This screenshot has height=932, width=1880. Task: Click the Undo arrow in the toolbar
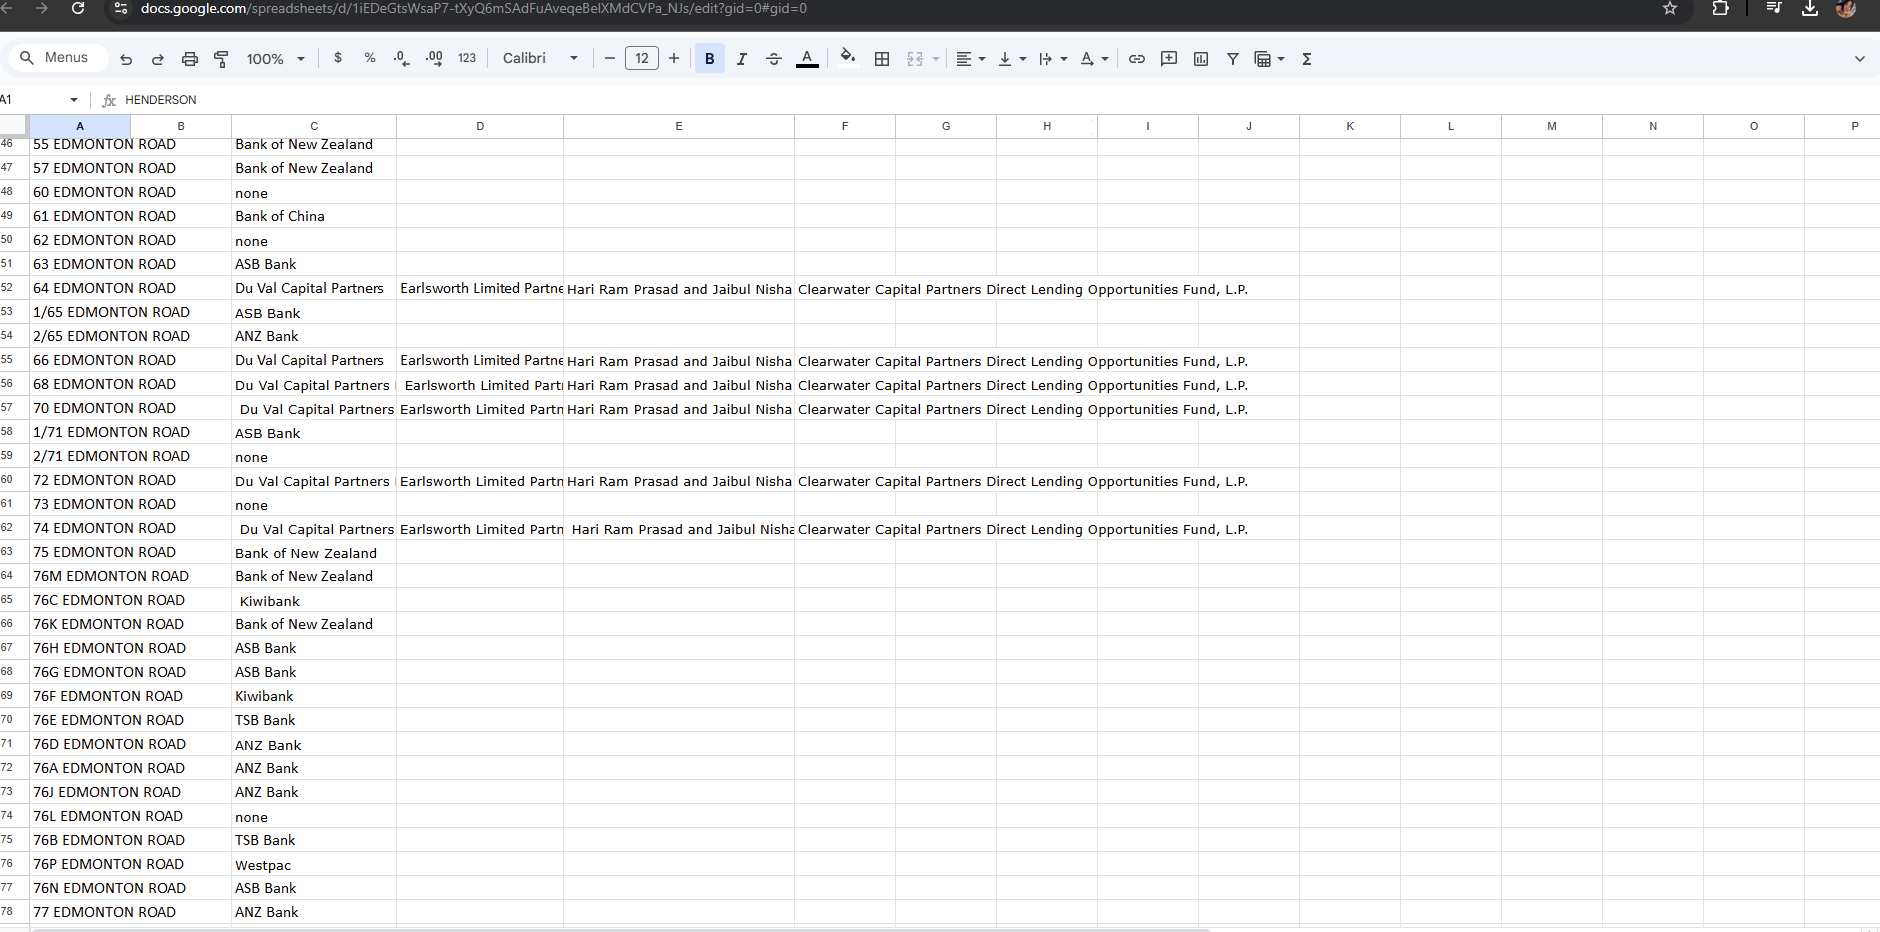tap(126, 59)
